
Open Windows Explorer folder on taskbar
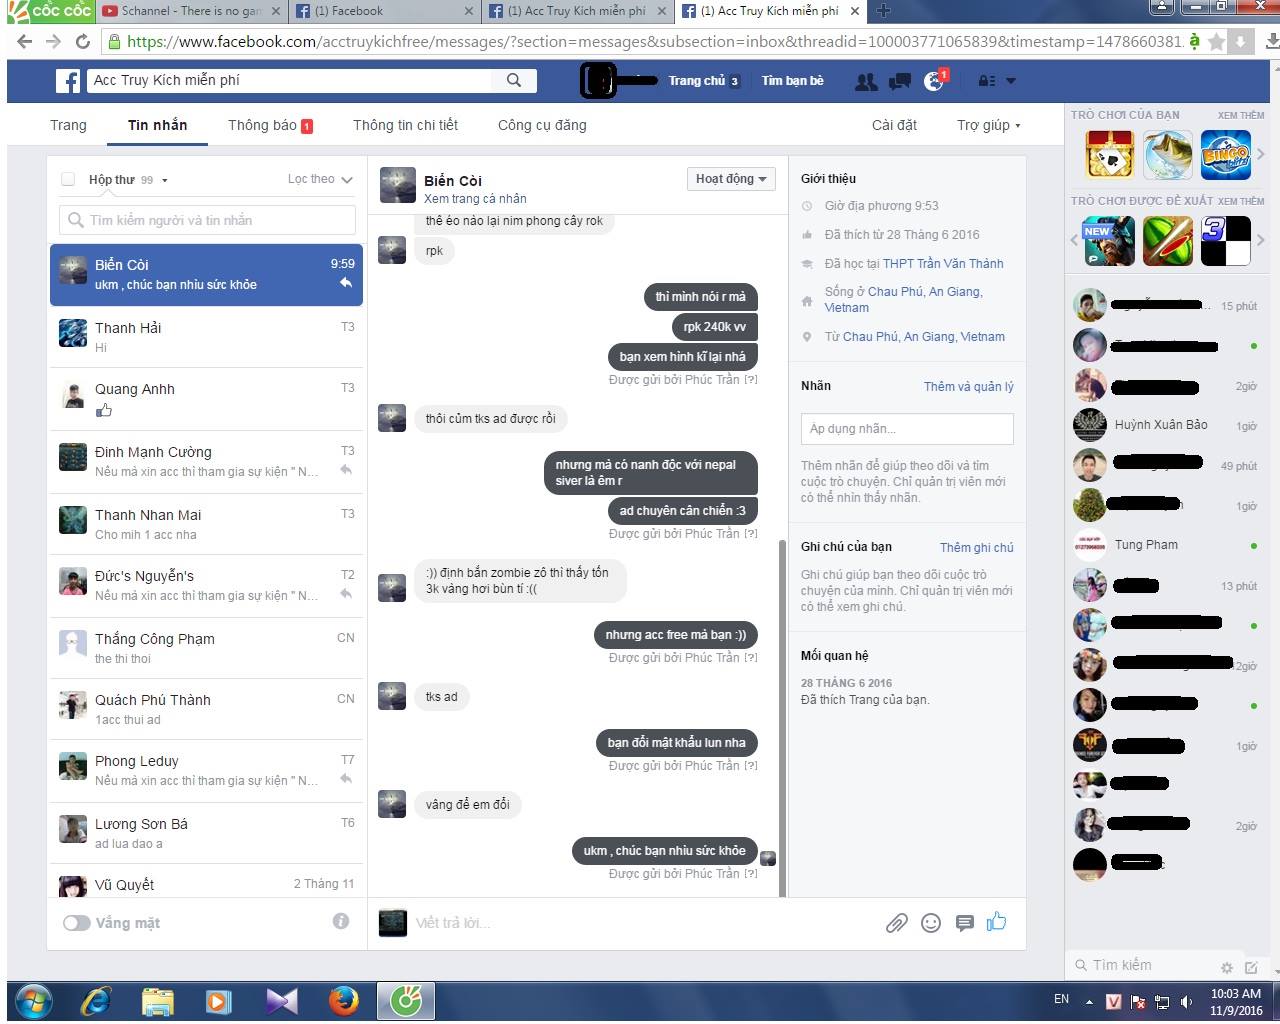click(x=157, y=1000)
